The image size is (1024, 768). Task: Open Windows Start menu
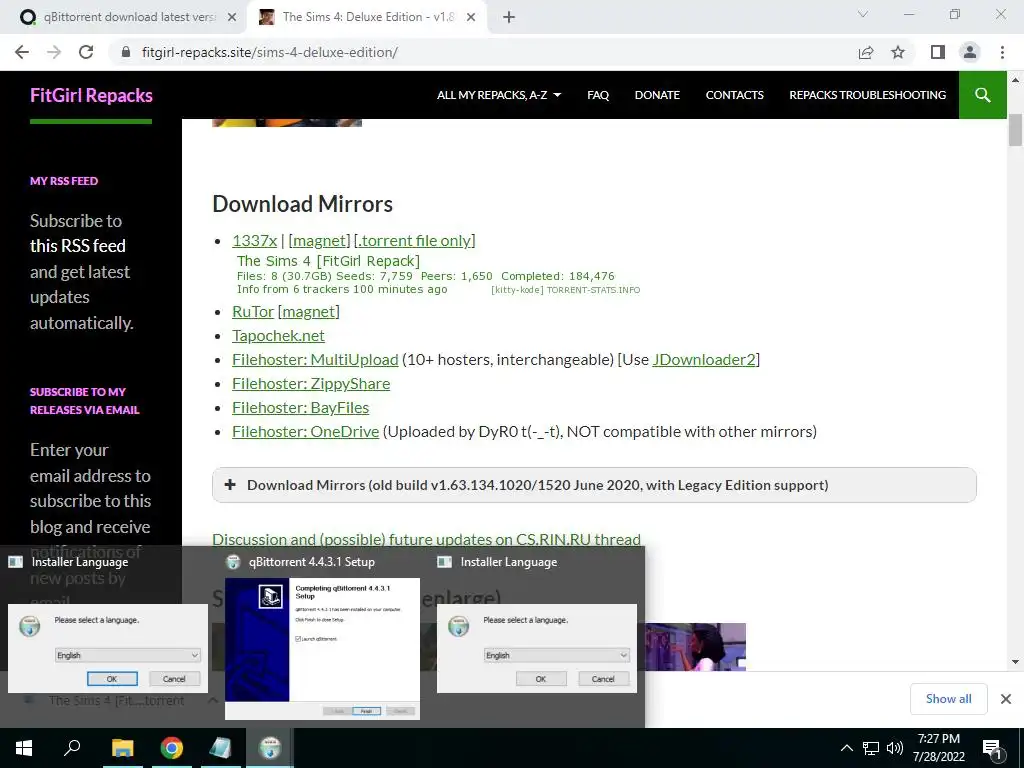point(24,748)
